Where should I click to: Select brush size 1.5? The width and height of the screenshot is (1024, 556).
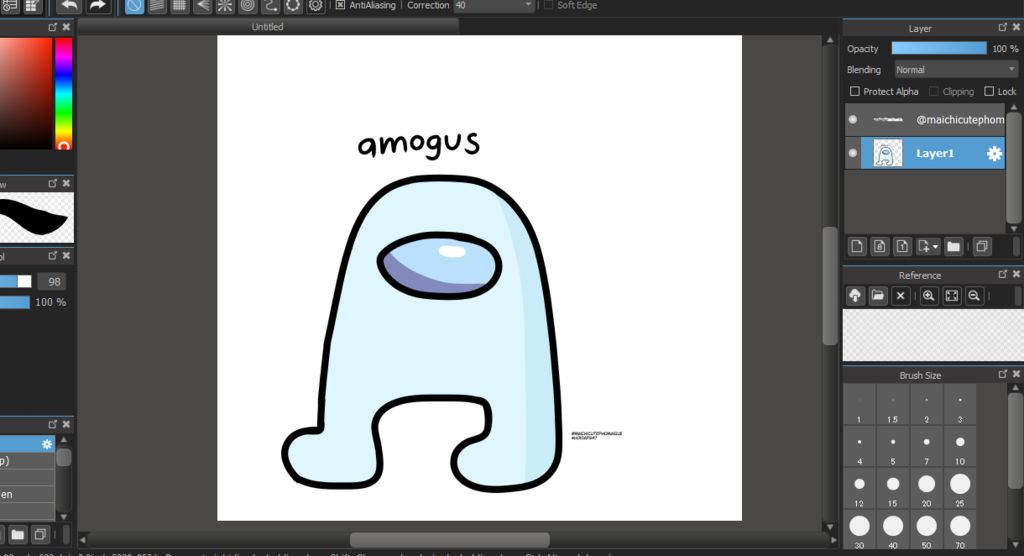coord(892,406)
